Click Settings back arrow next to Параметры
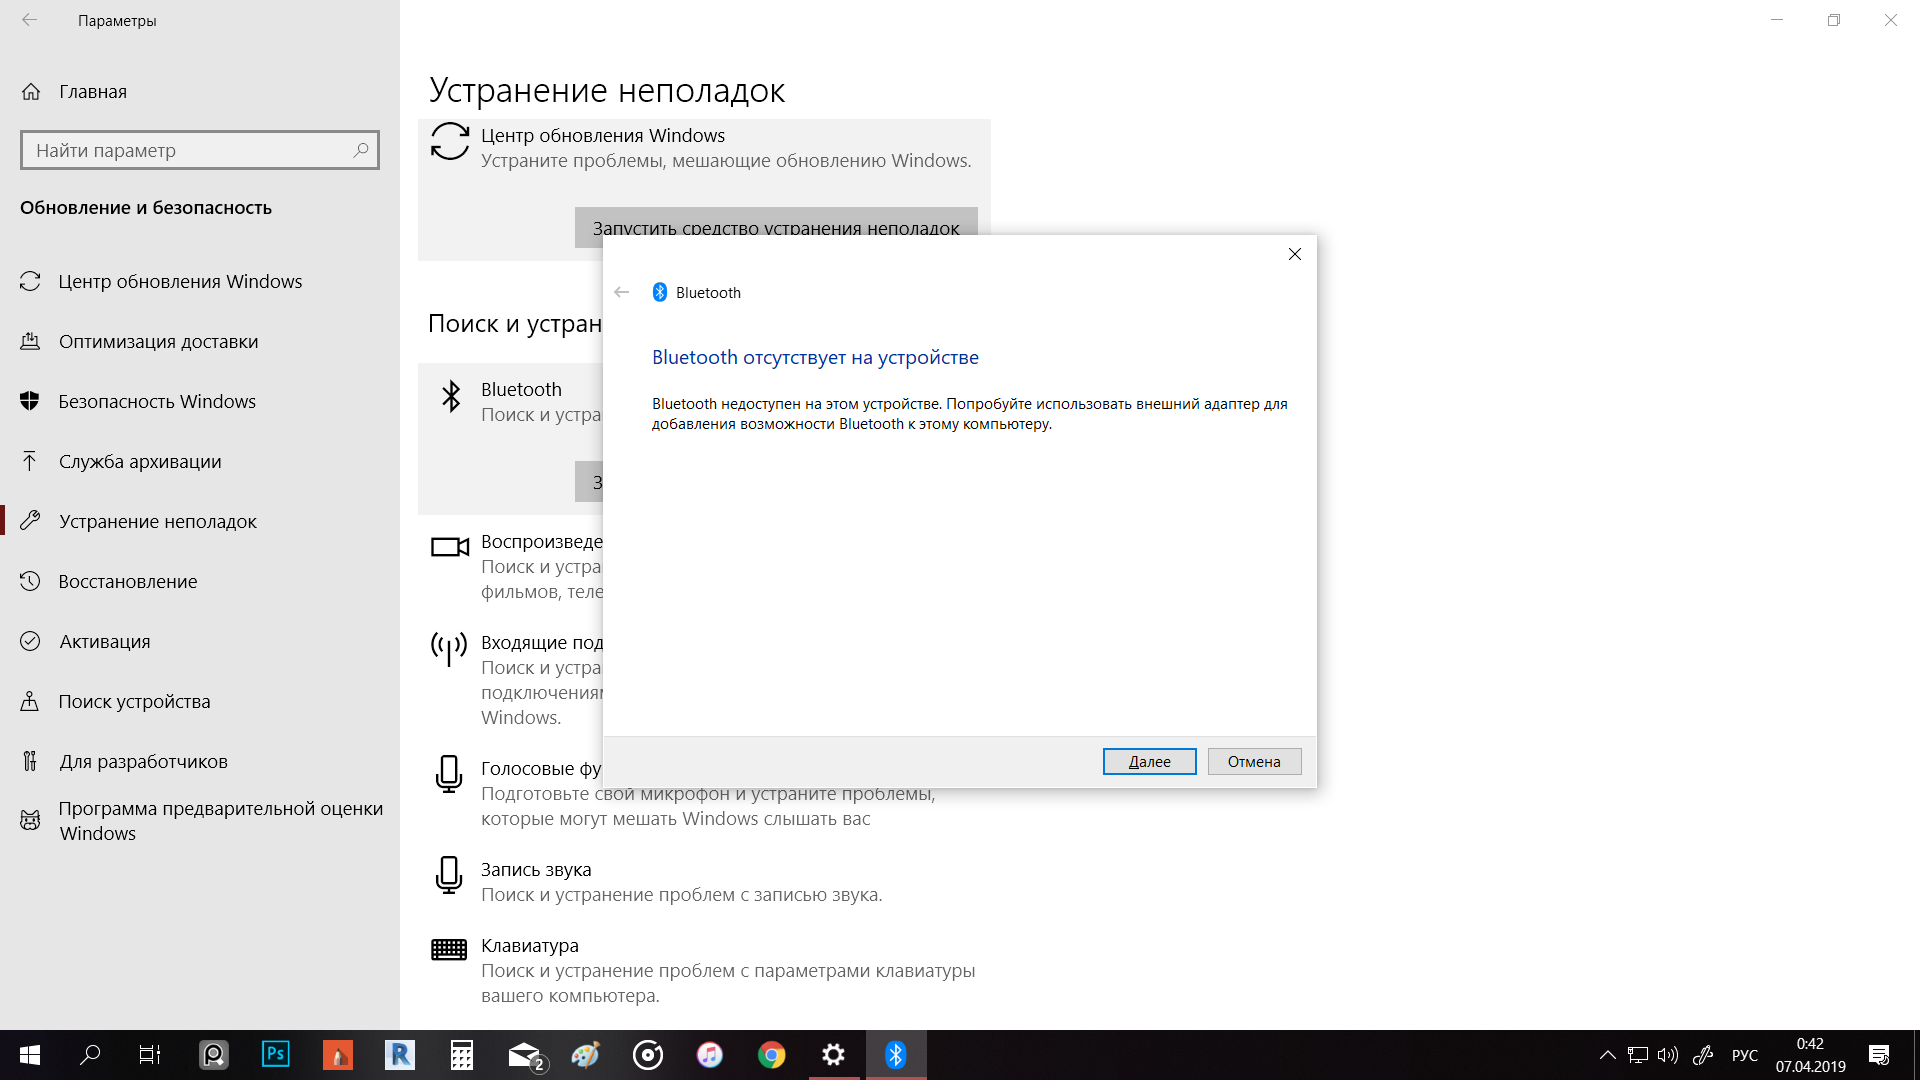 coord(30,20)
